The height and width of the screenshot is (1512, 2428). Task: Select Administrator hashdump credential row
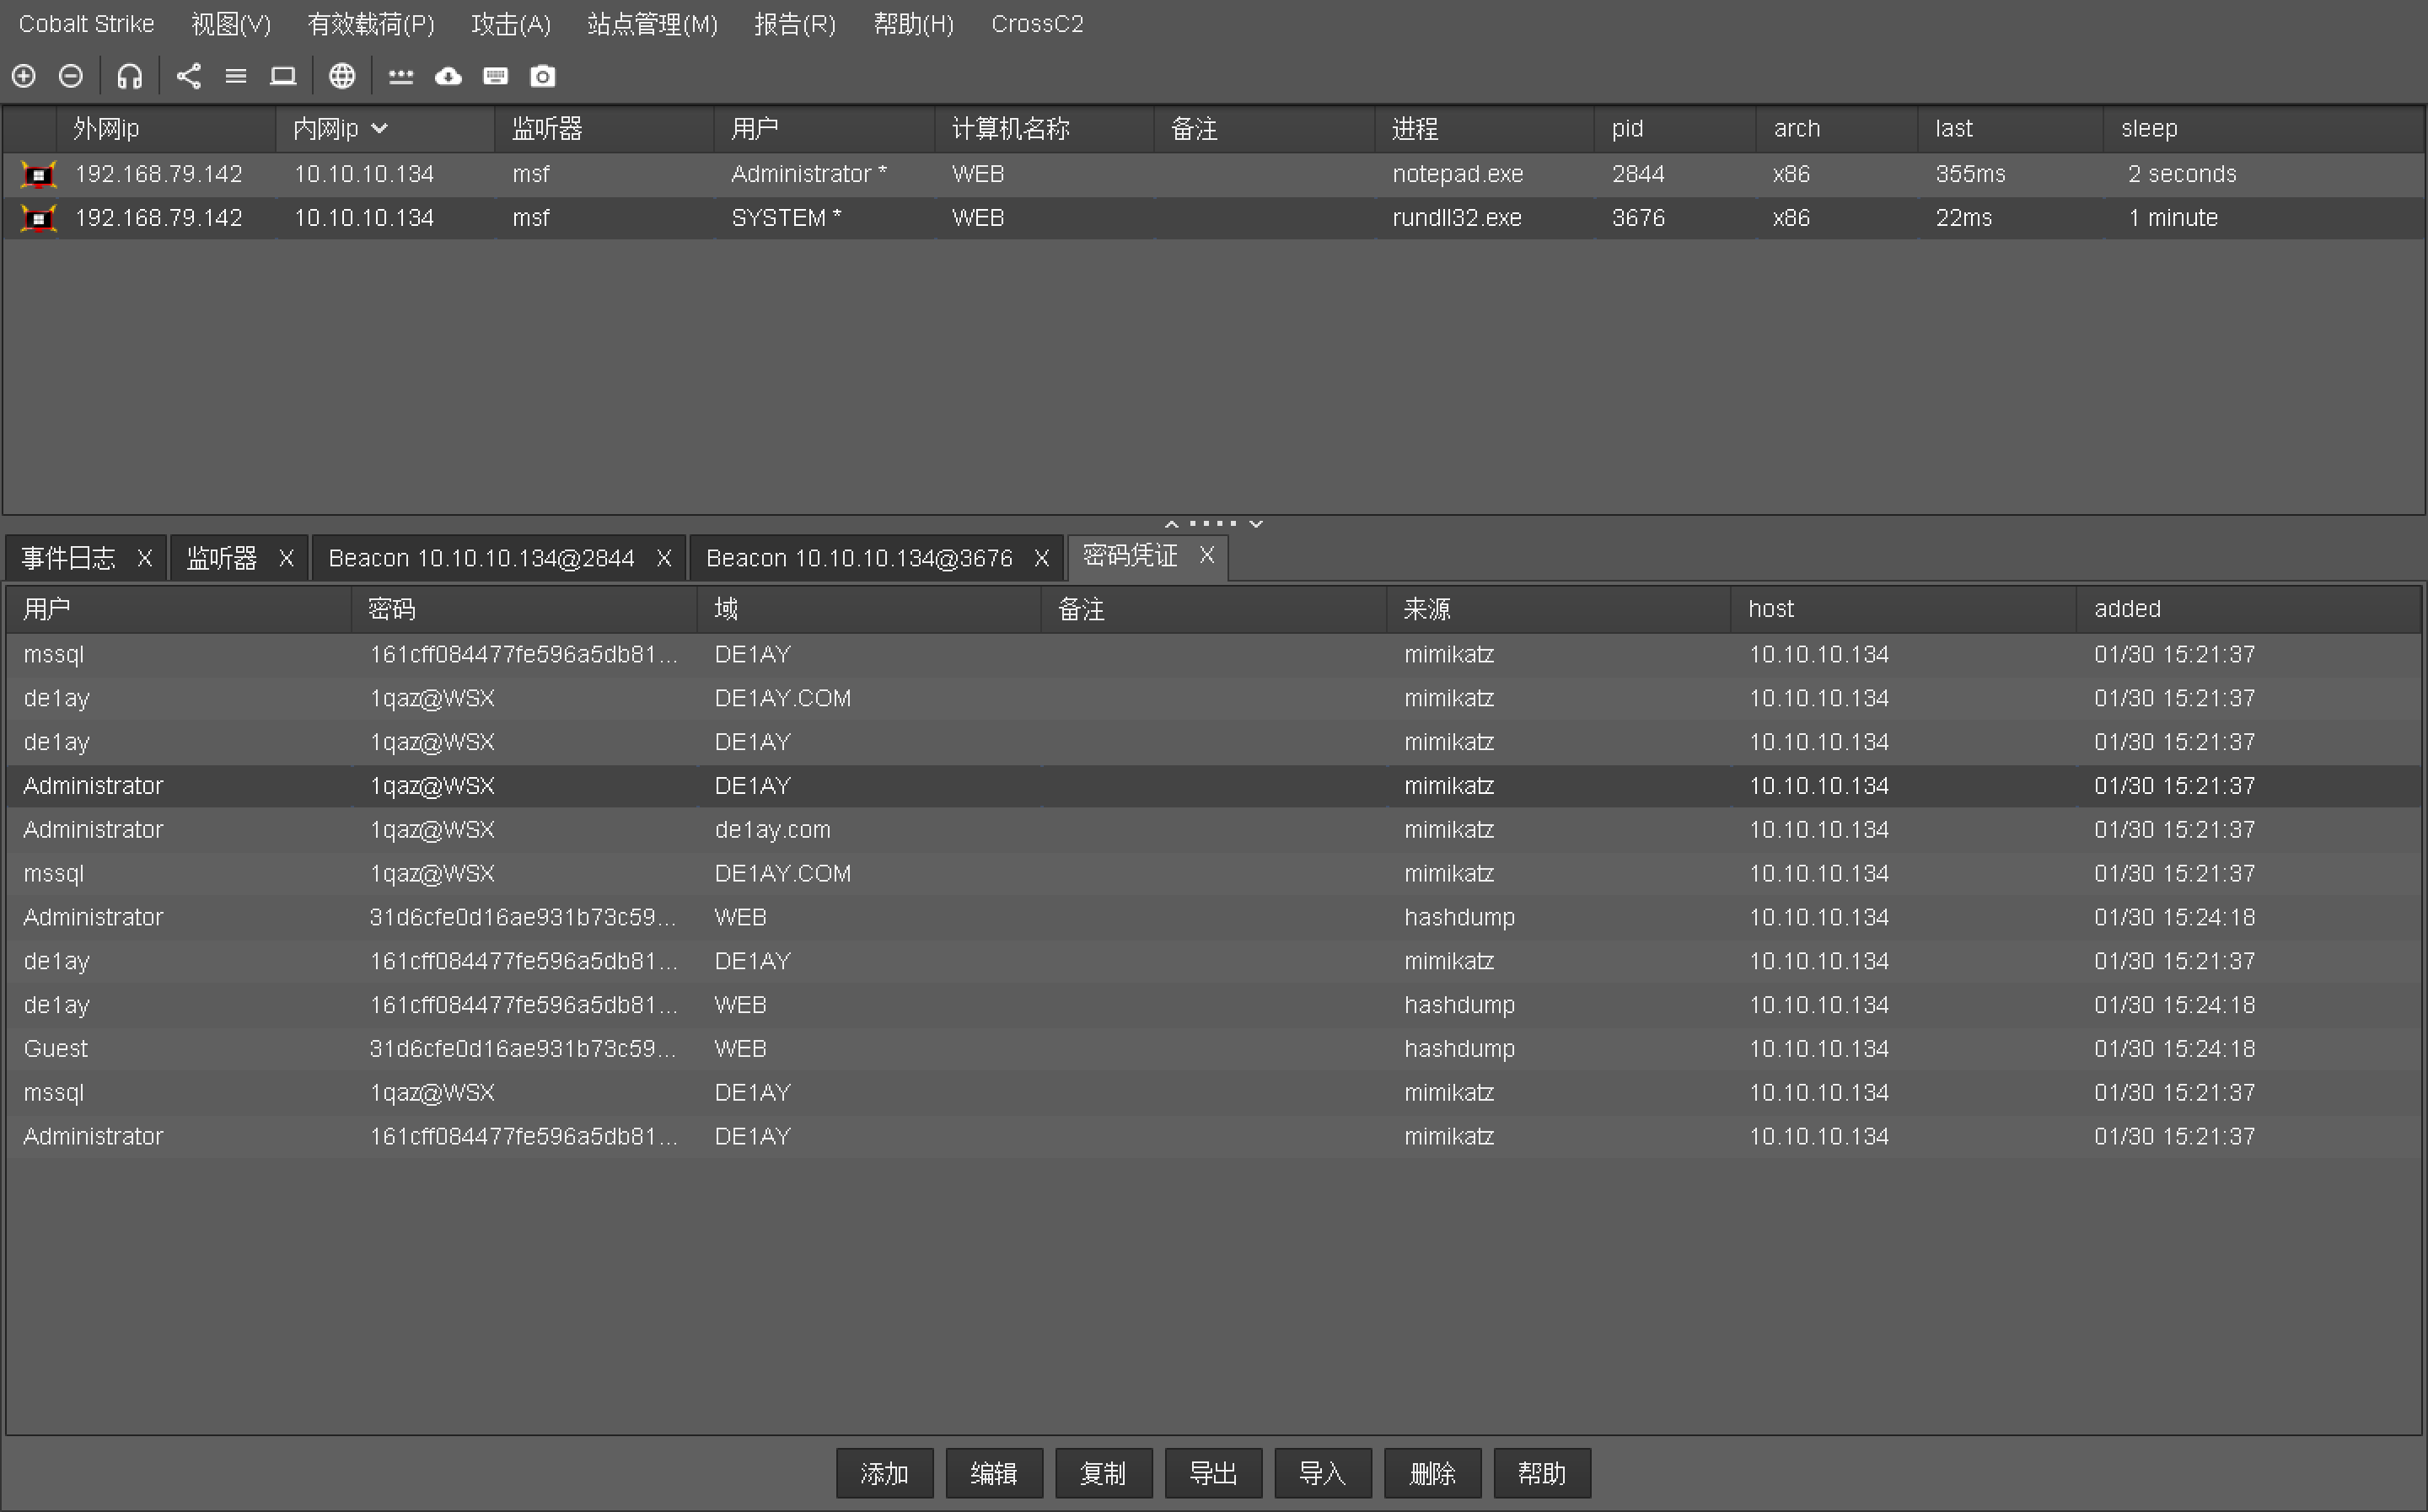click(1213, 917)
